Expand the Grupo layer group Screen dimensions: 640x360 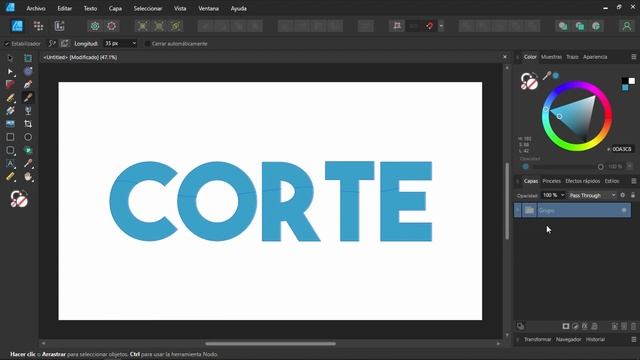[x=518, y=210]
